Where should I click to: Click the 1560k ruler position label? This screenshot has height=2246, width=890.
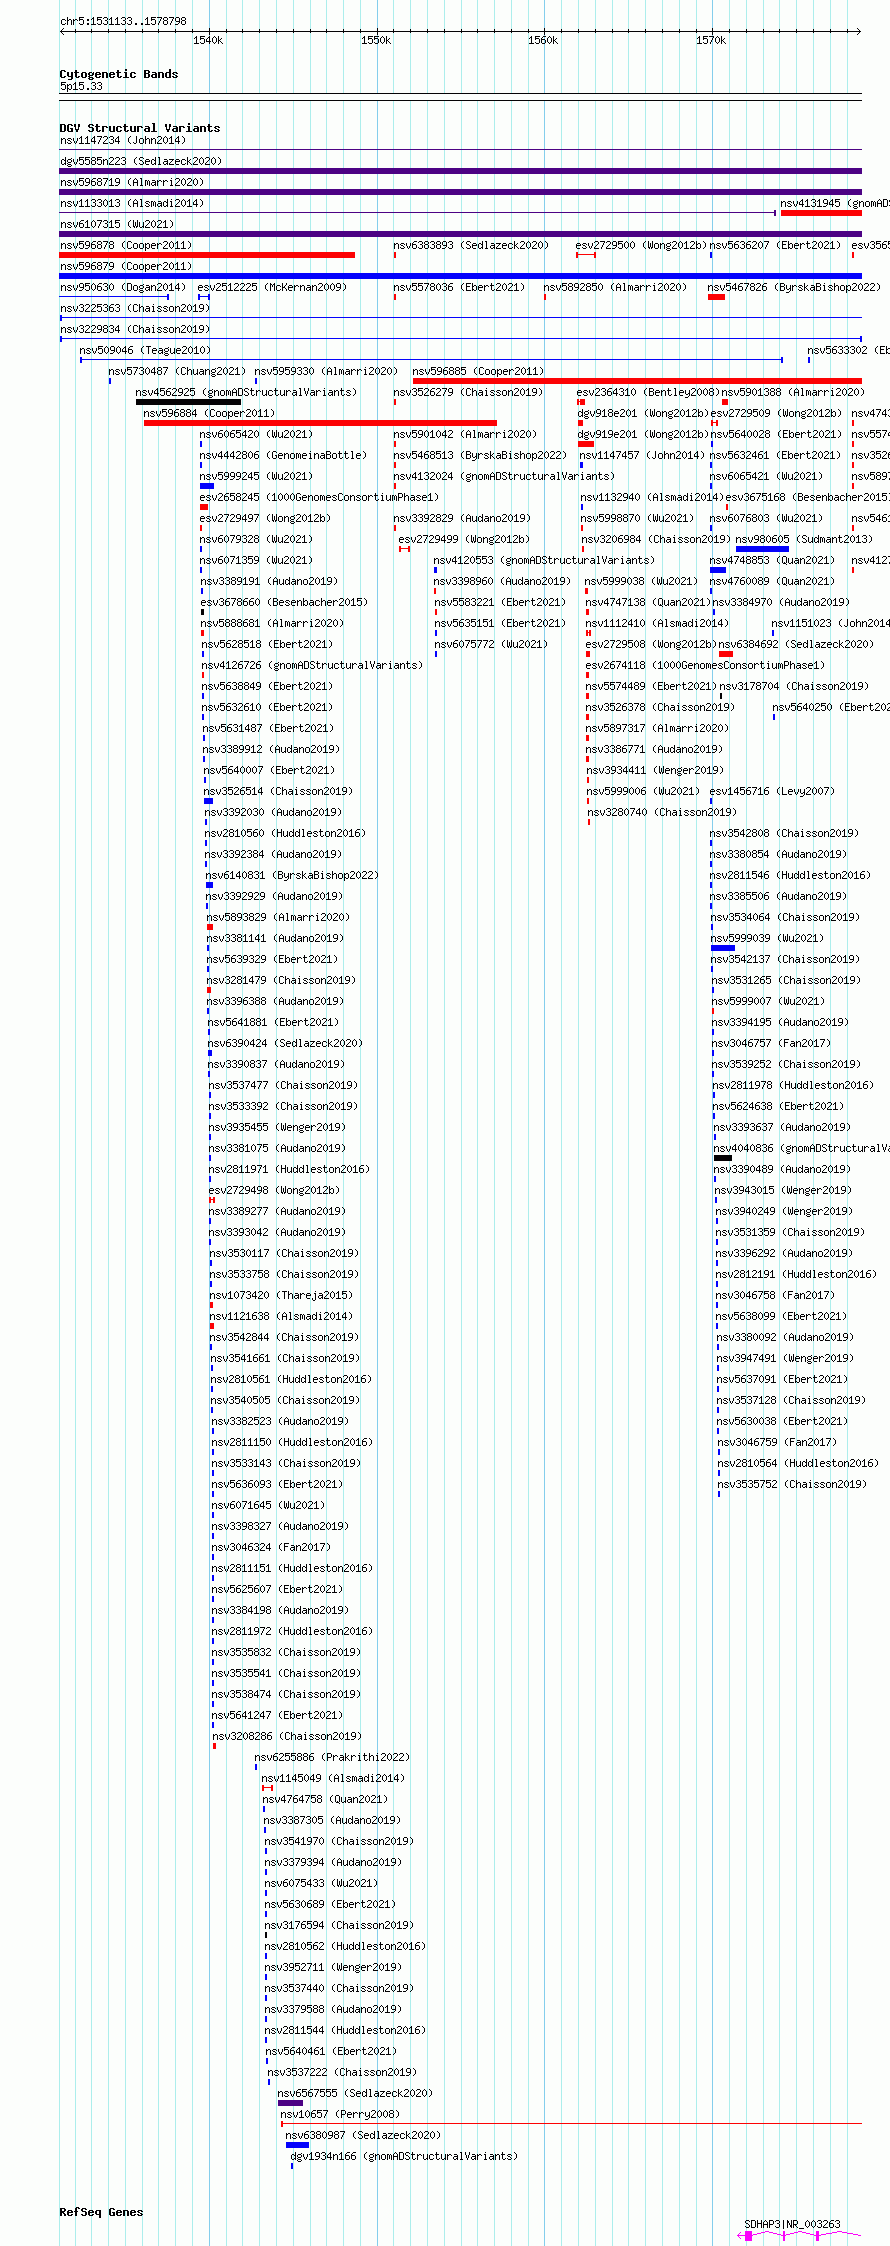(543, 40)
